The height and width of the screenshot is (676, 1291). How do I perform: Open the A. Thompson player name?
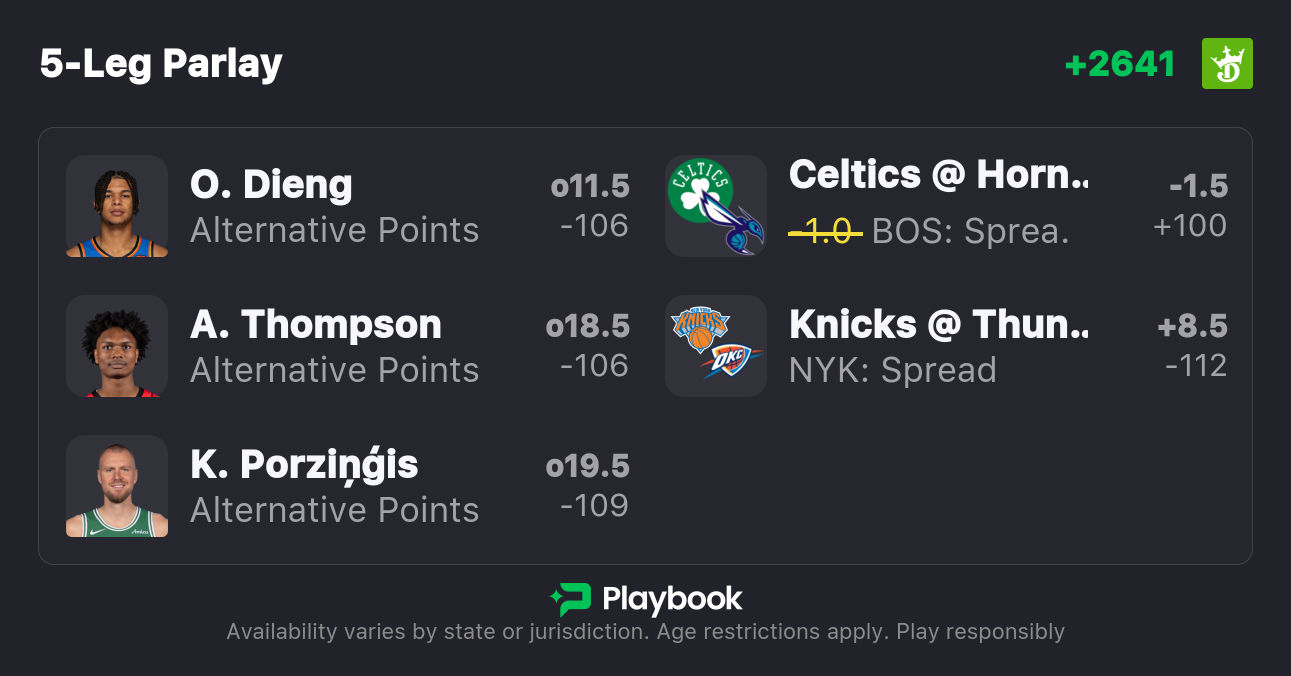tap(316, 325)
